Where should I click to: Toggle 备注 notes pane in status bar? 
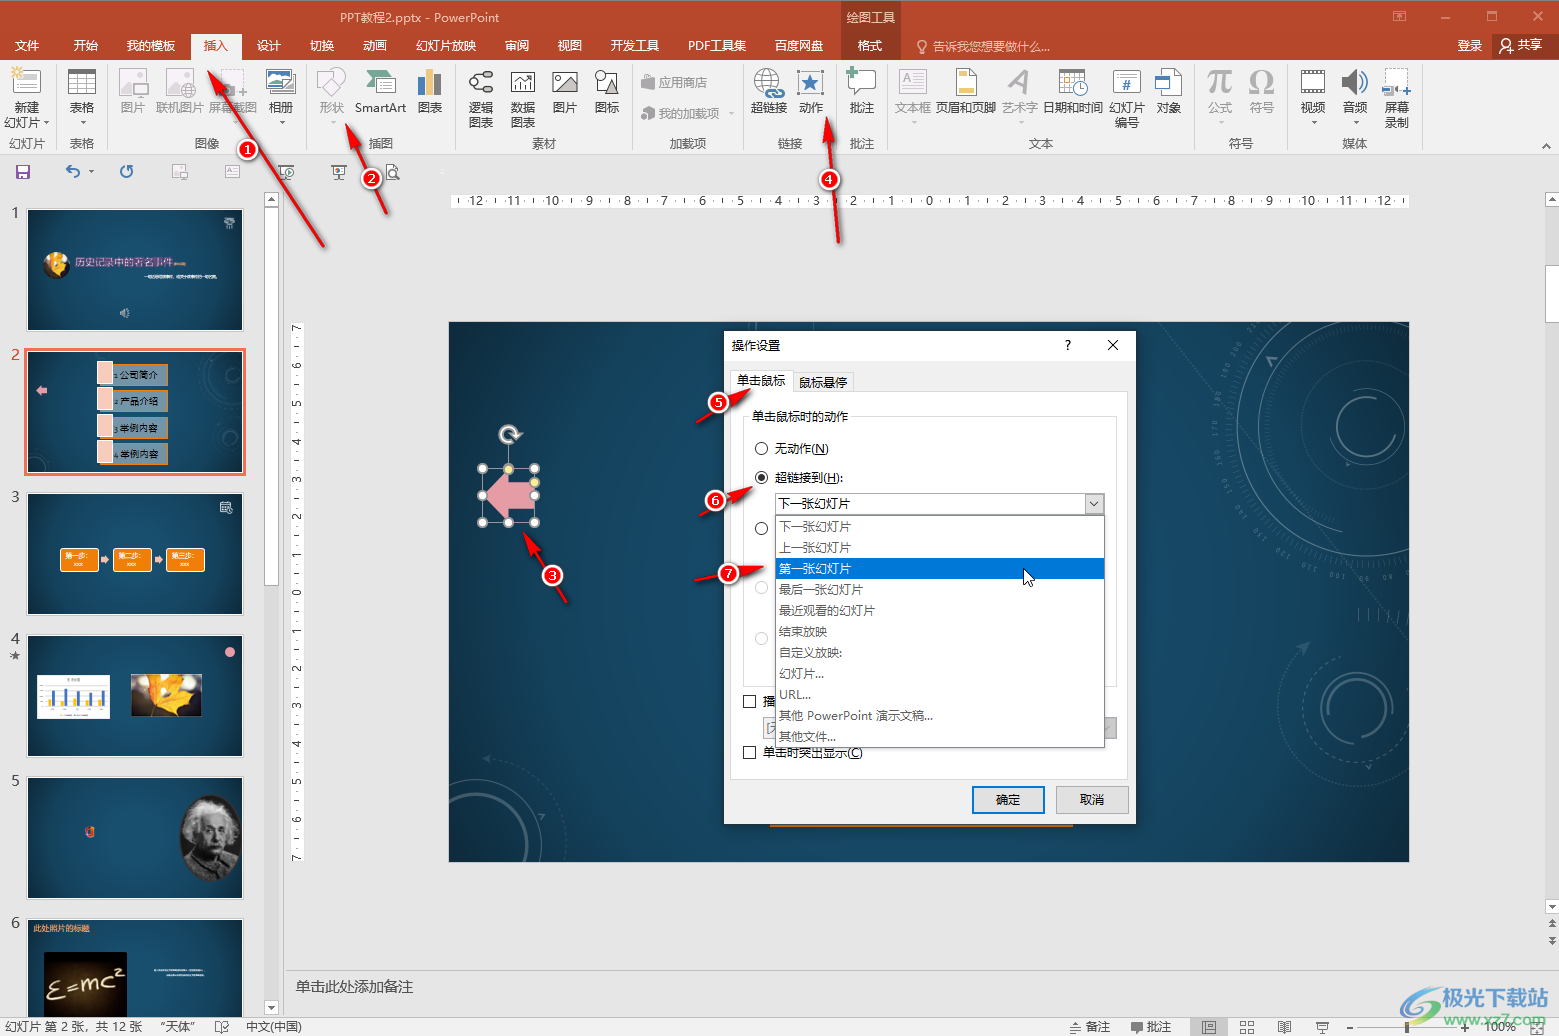(x=1090, y=1027)
